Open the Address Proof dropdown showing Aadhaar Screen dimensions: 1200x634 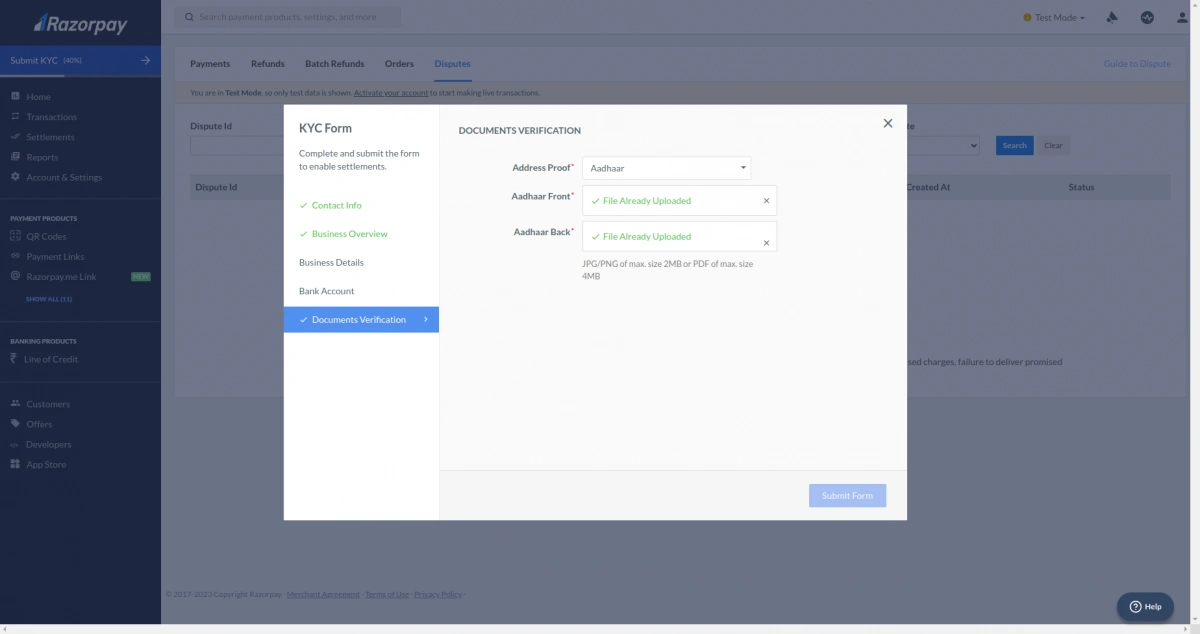tap(666, 167)
